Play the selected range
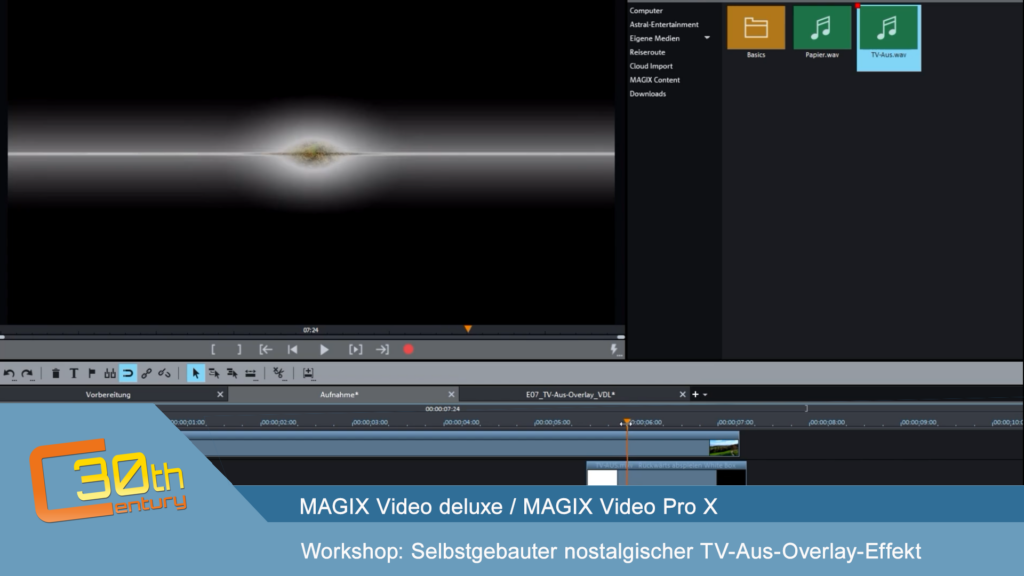The image size is (1024, 576). tap(355, 350)
